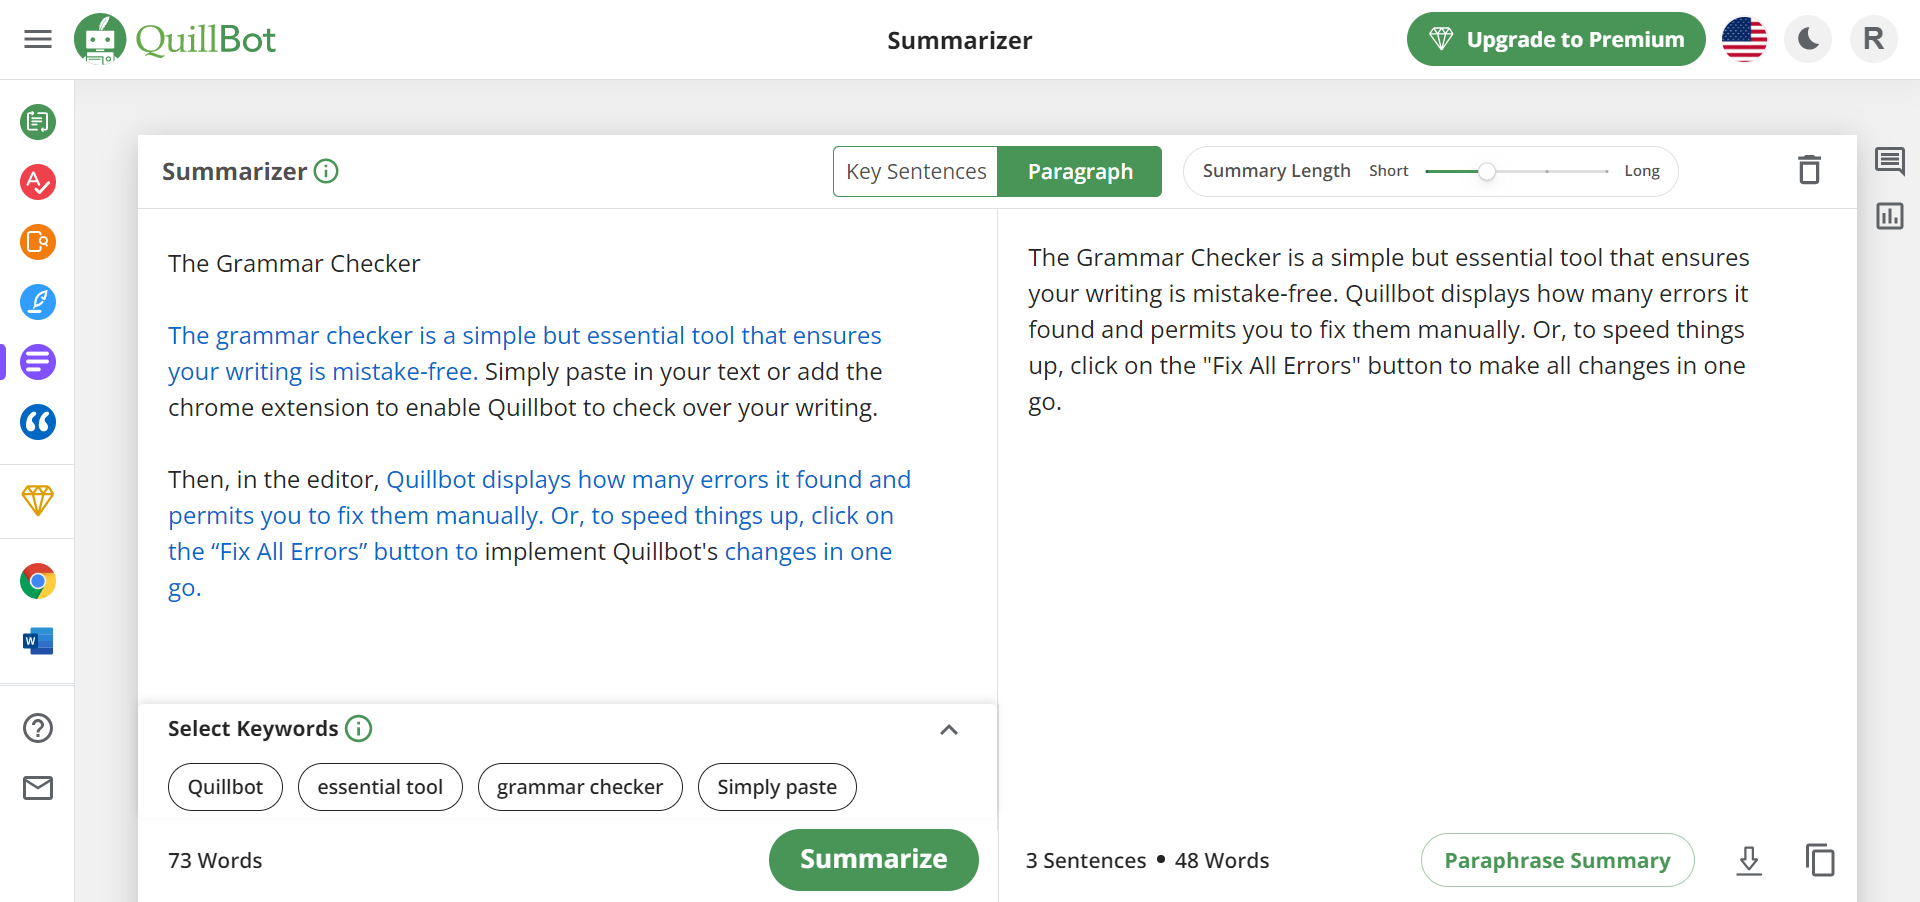Image resolution: width=1920 pixels, height=902 pixels.
Task: Click the Premium diamond sidebar icon
Action: [38, 500]
